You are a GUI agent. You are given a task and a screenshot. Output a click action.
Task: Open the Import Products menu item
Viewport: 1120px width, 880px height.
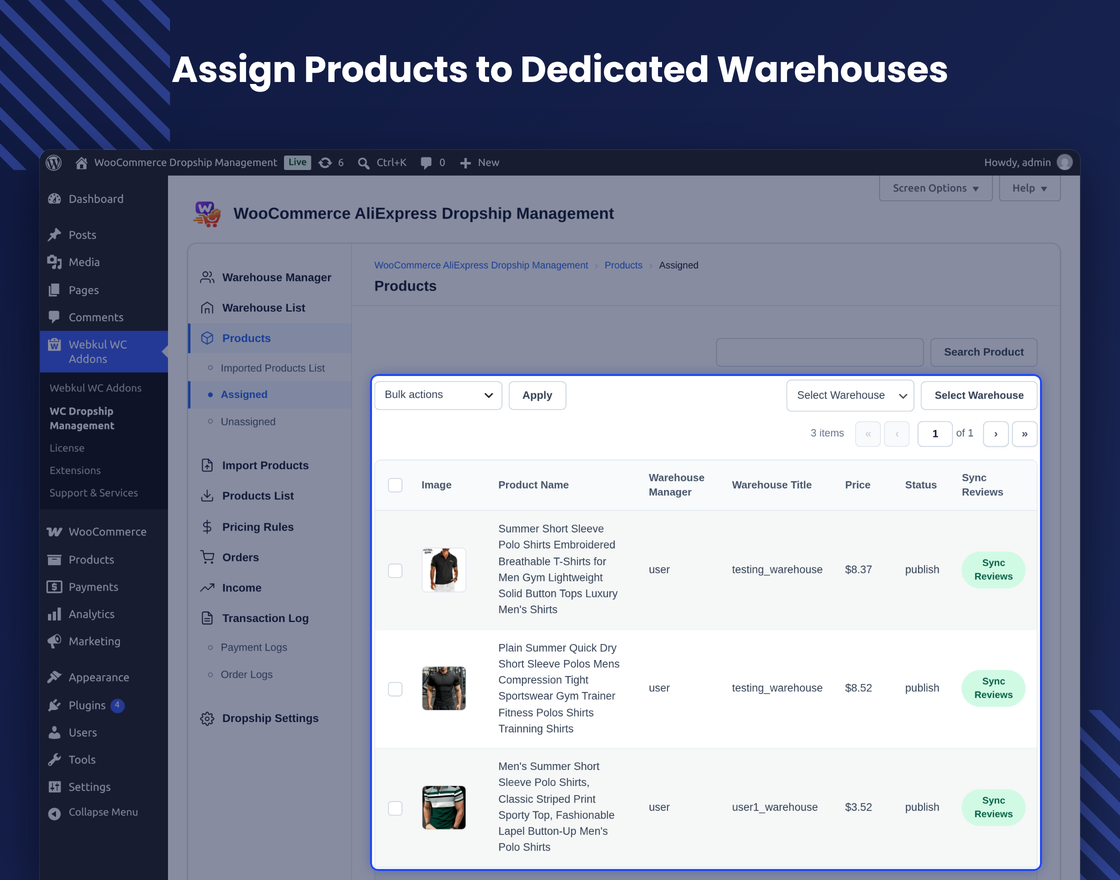(265, 466)
